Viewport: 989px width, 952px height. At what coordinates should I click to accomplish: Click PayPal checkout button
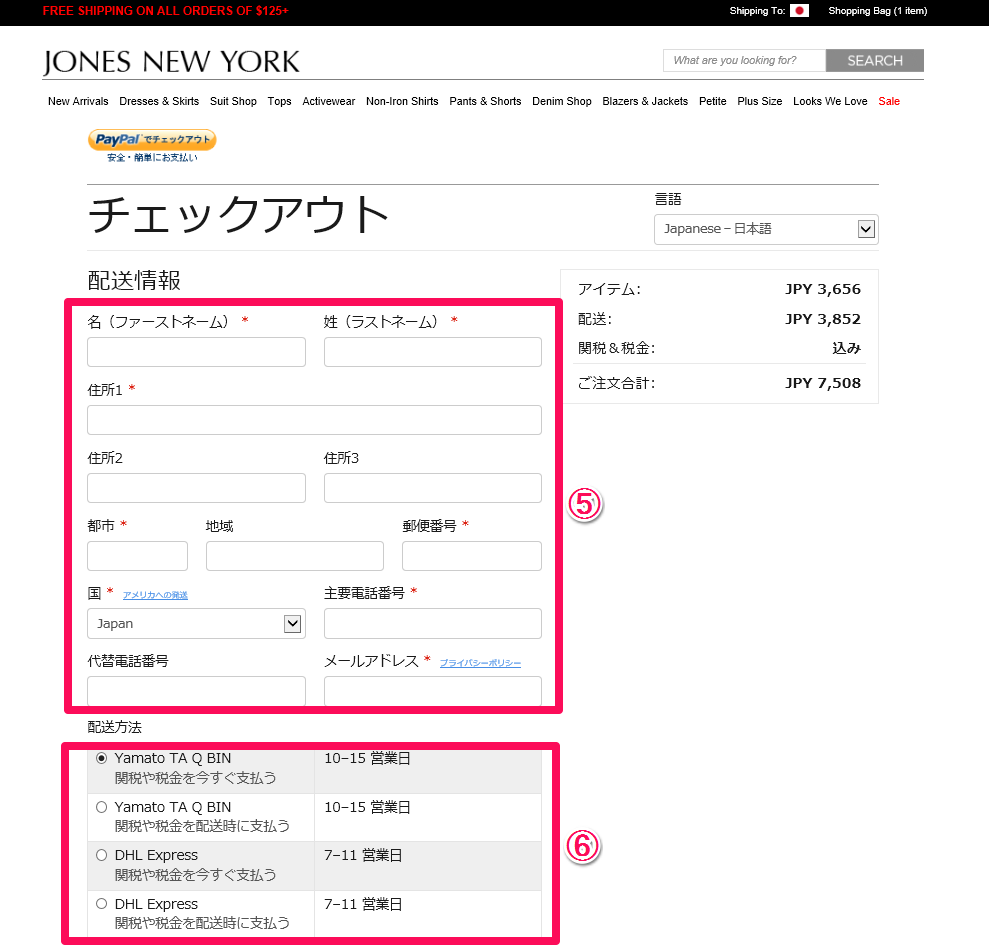[152, 139]
